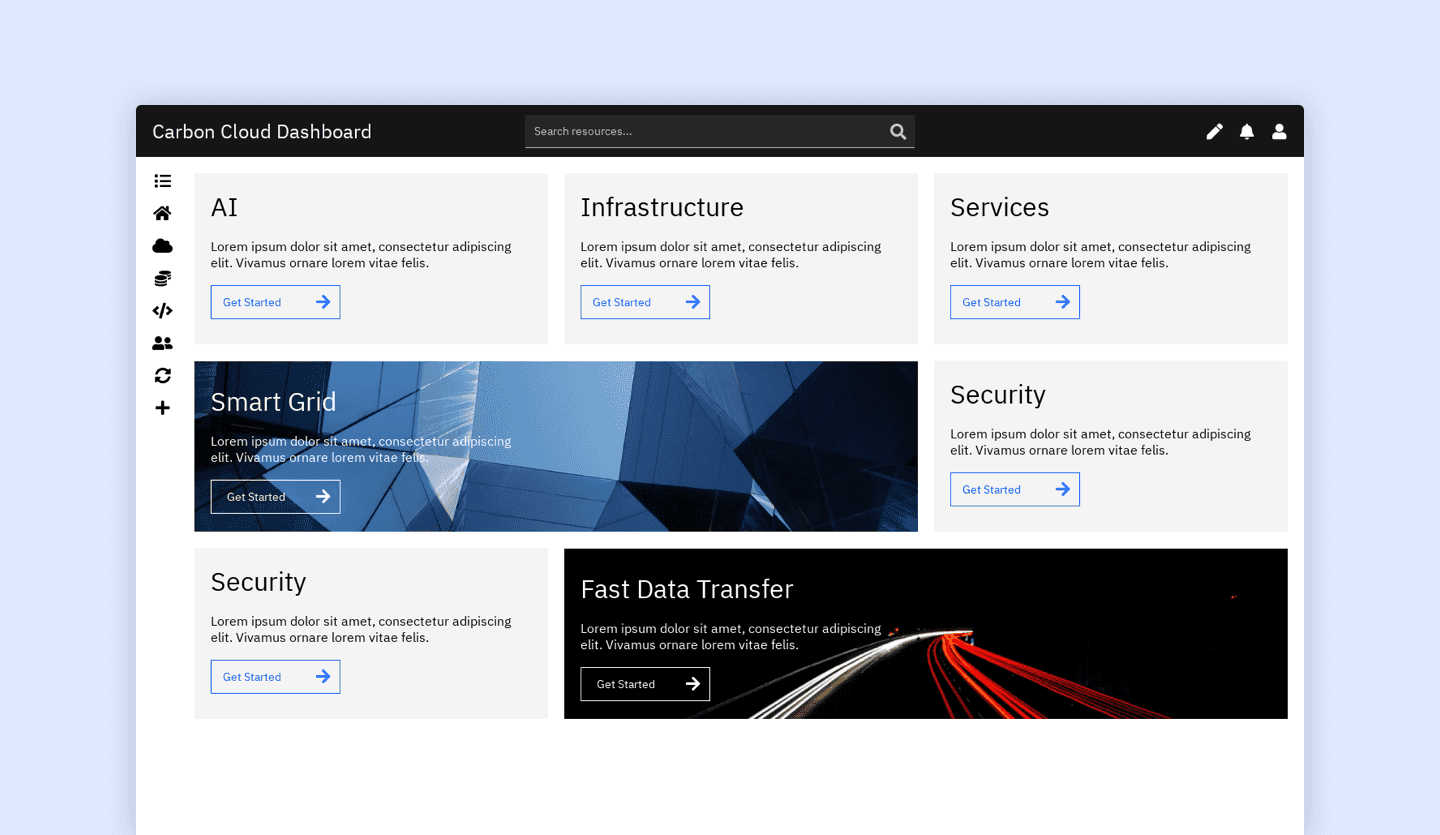Click the "Smart Grid" heading
The height and width of the screenshot is (835, 1440).
(x=274, y=402)
